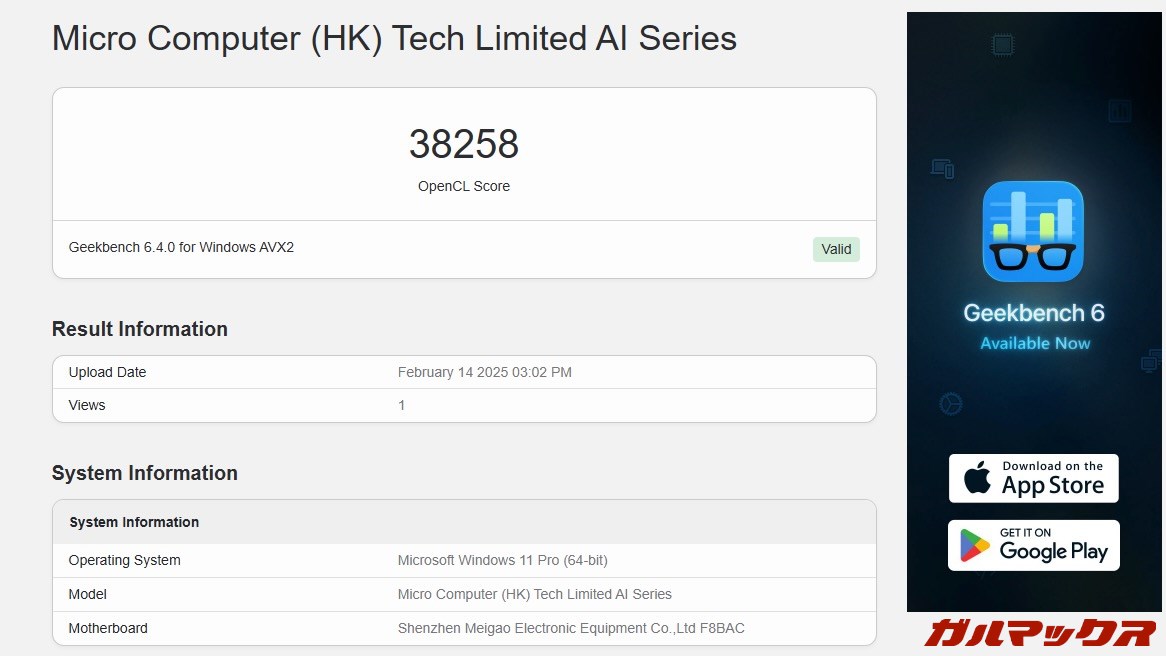
Task: Click 'Geekbench 6.4.0 for Windows AVX2' text
Action: [x=181, y=247]
